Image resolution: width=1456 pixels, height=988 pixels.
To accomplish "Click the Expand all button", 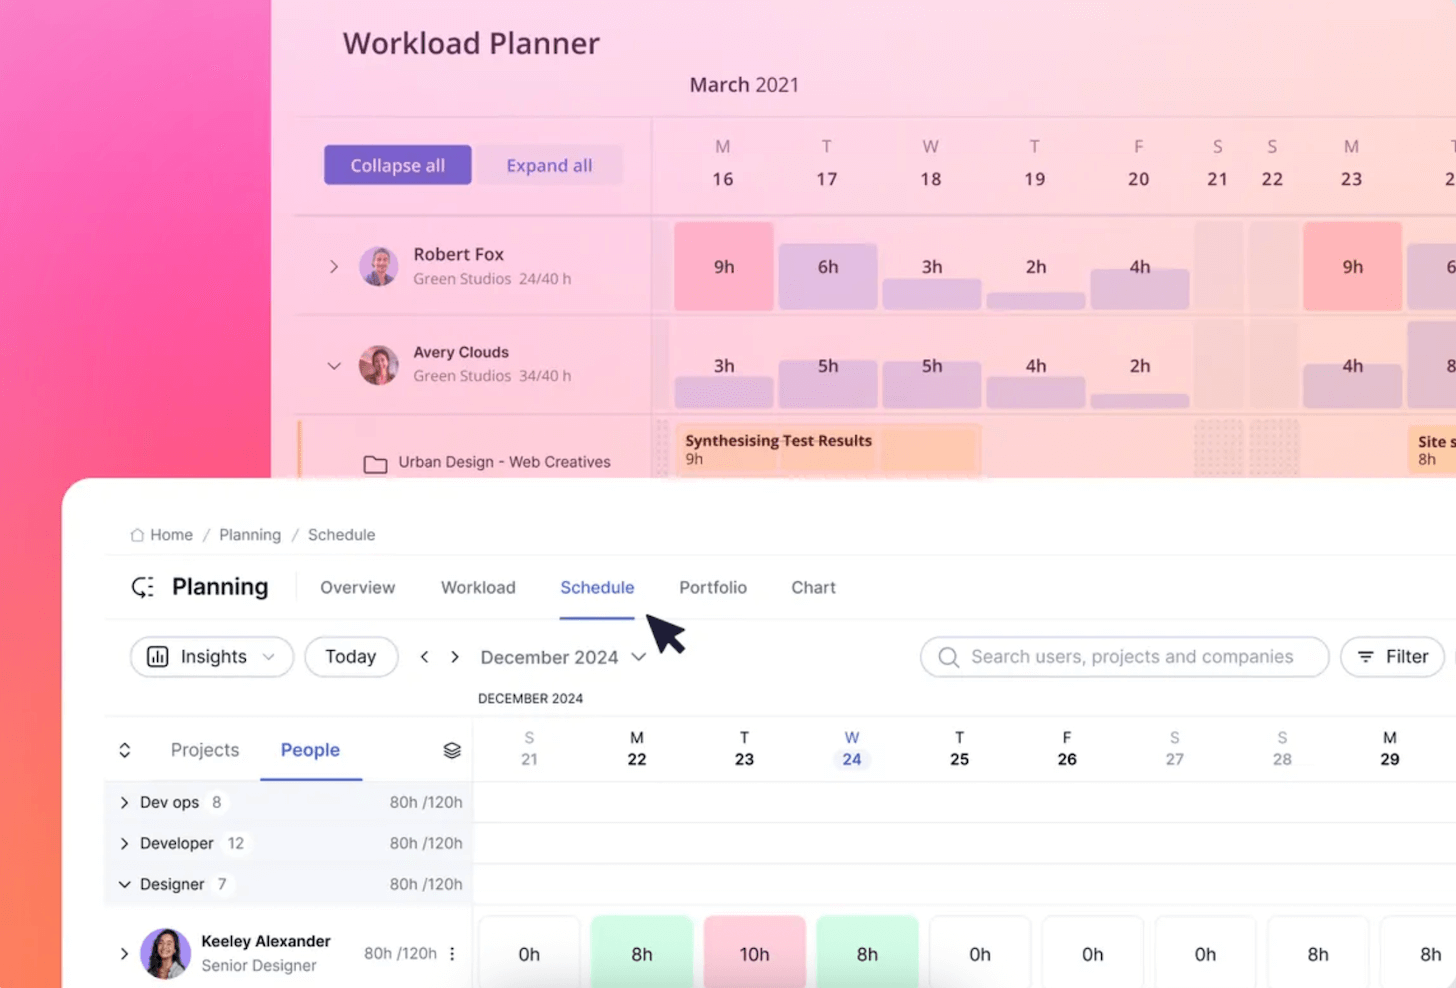I will click(x=549, y=165).
